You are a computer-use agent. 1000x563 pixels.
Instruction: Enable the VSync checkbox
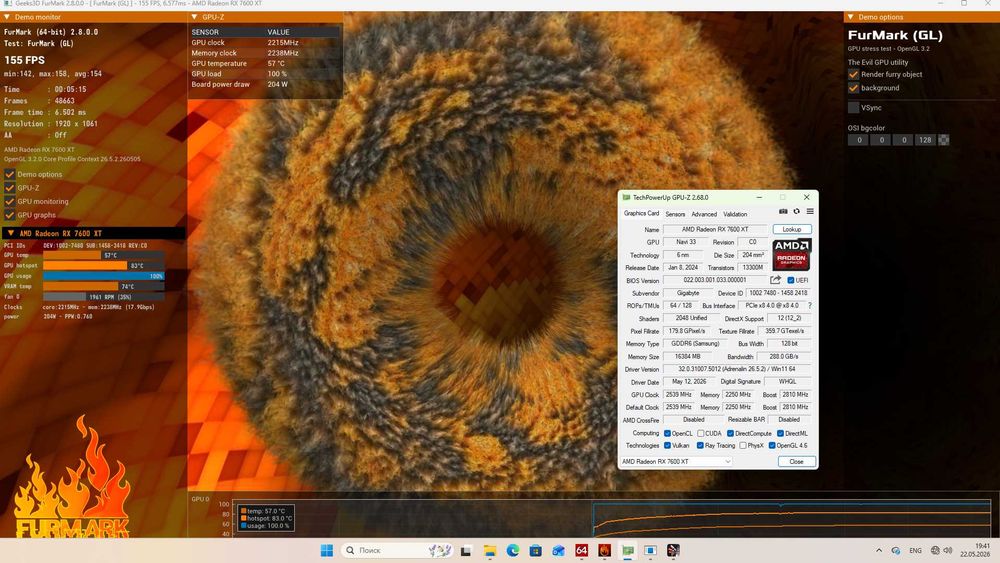coord(853,108)
